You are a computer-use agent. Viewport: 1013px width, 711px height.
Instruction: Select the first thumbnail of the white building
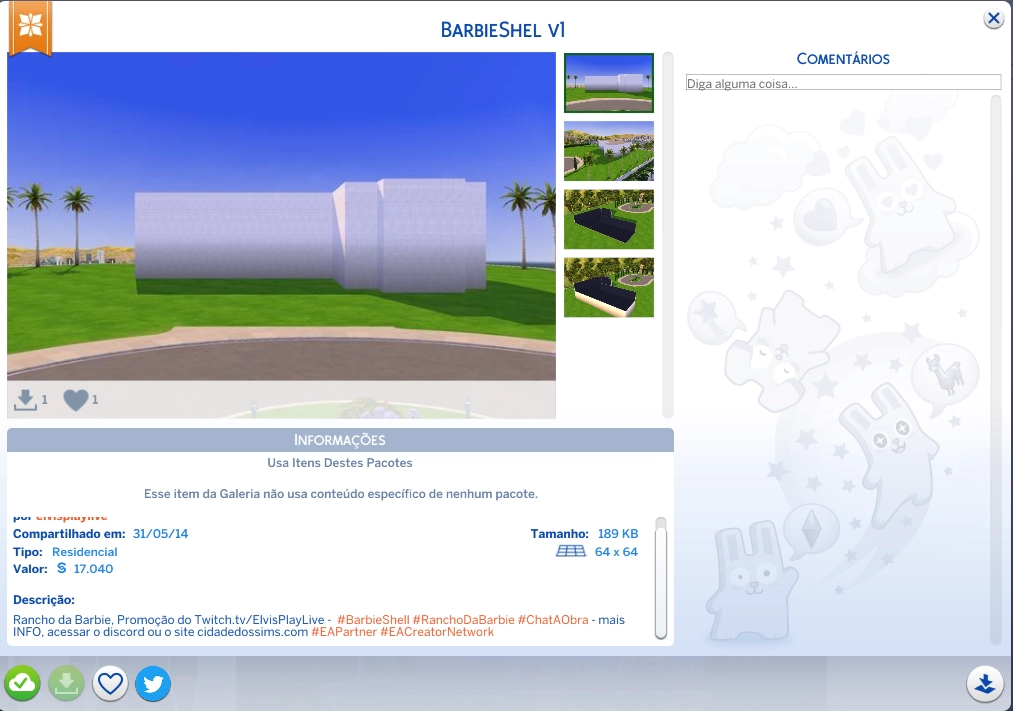tap(608, 82)
